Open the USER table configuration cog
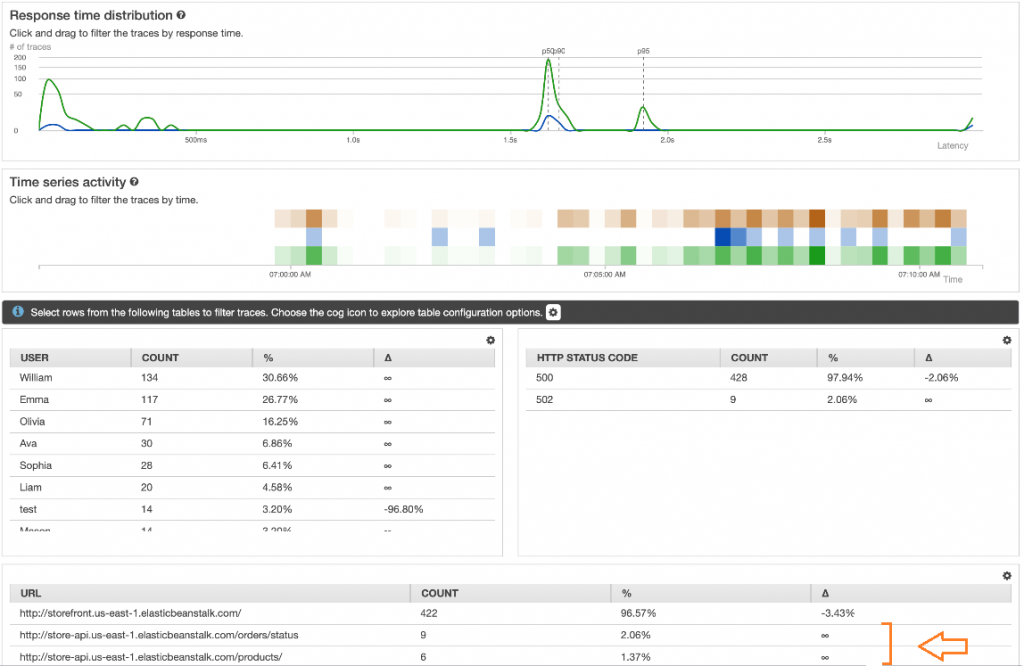Screen dimensions: 1024x666 coord(490,340)
